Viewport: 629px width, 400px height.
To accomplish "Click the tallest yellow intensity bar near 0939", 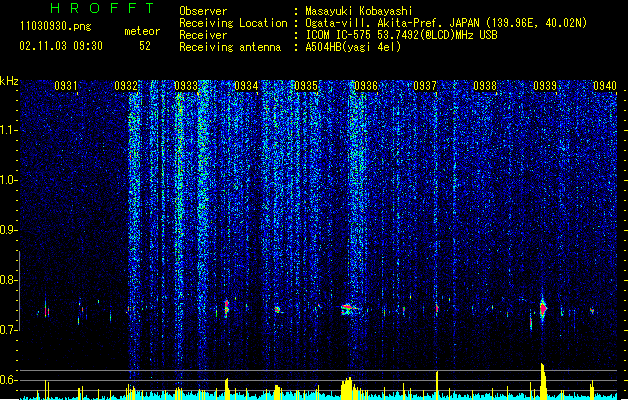I will click(543, 381).
